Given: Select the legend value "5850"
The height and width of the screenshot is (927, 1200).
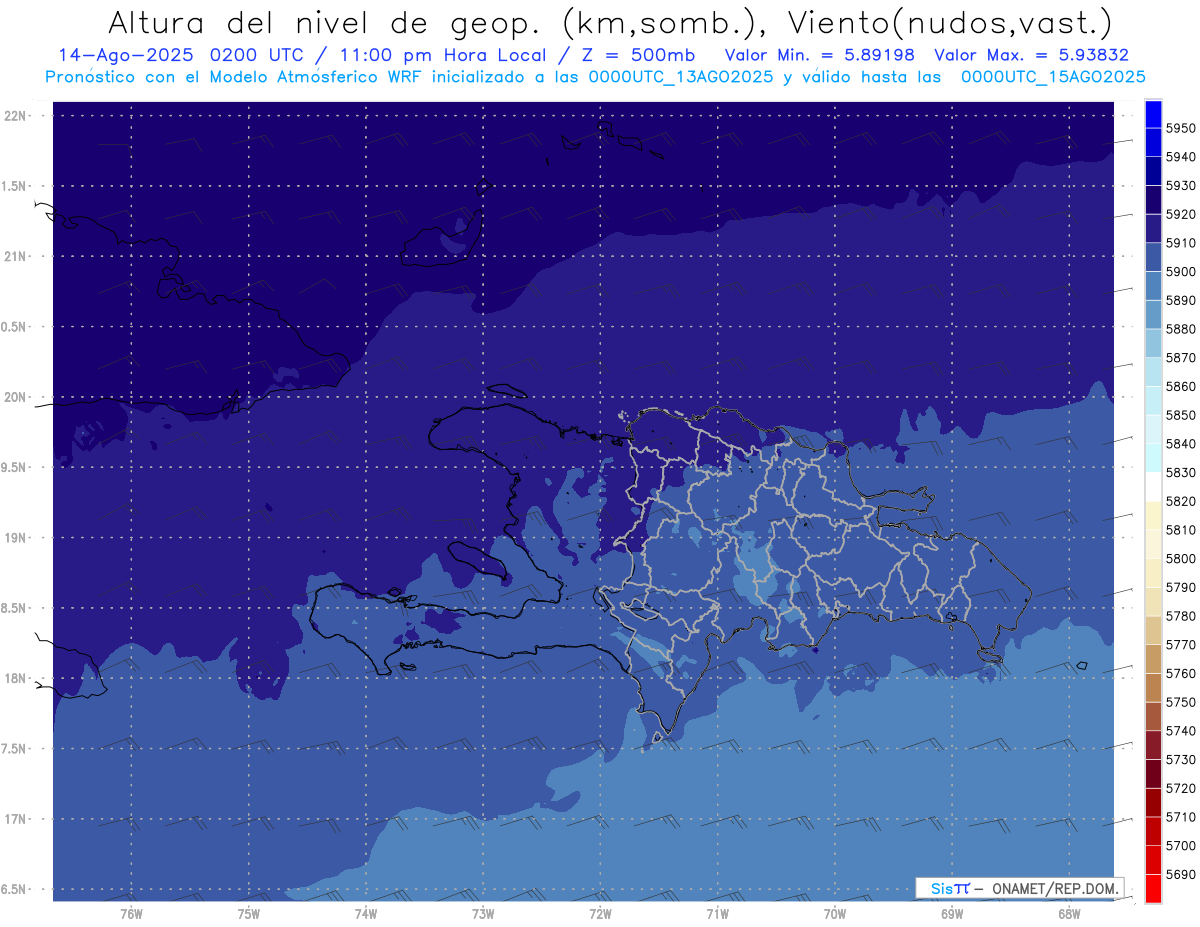Looking at the screenshot, I should 1180,415.
